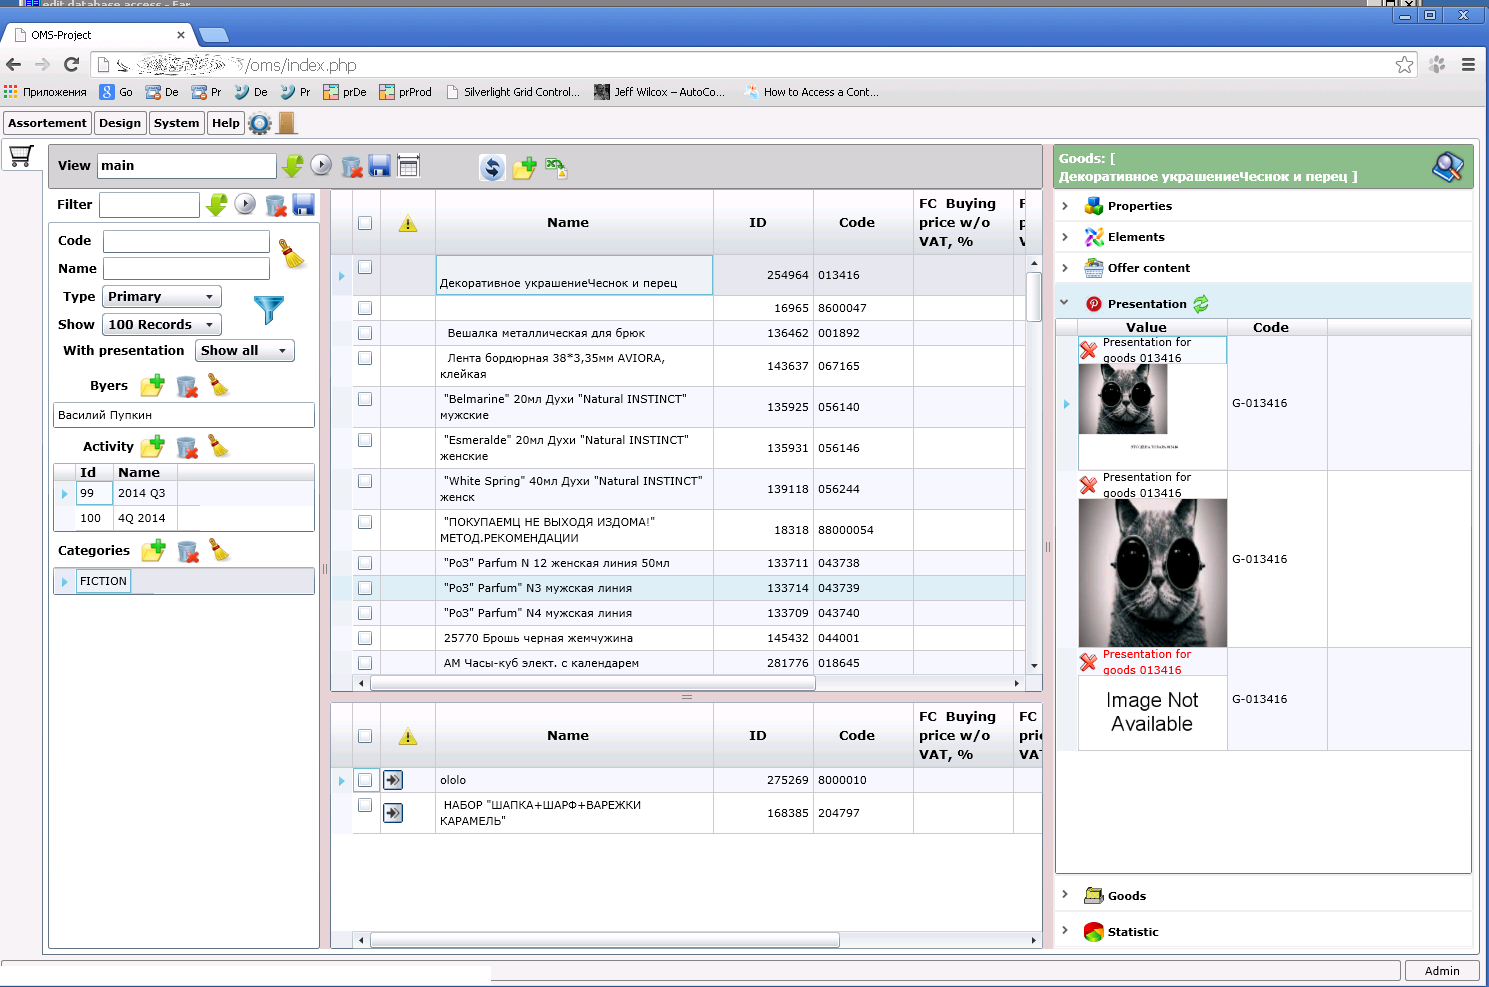The height and width of the screenshot is (987, 1489).
Task: Open the Assortement menu
Action: pyautogui.click(x=47, y=123)
